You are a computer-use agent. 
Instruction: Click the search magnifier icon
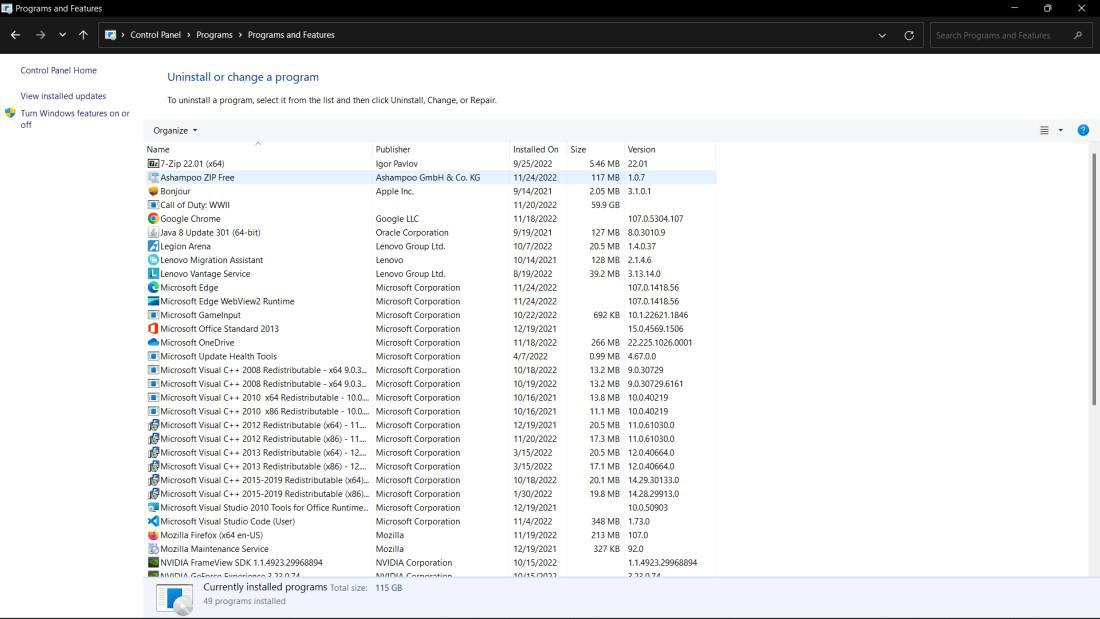tap(1078, 35)
